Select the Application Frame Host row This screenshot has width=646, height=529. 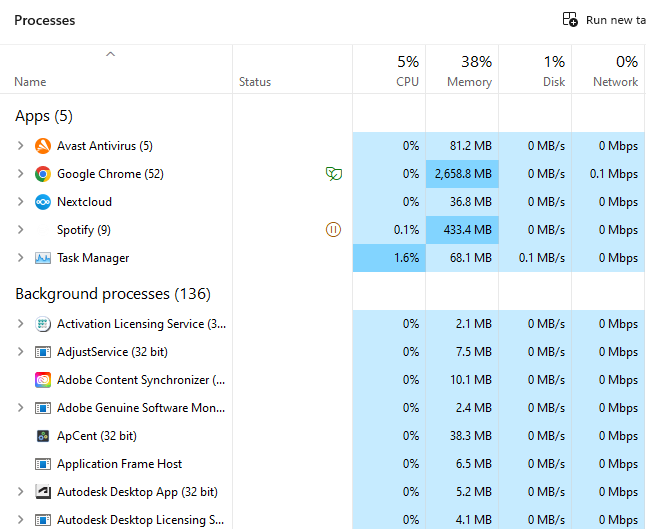click(x=322, y=464)
